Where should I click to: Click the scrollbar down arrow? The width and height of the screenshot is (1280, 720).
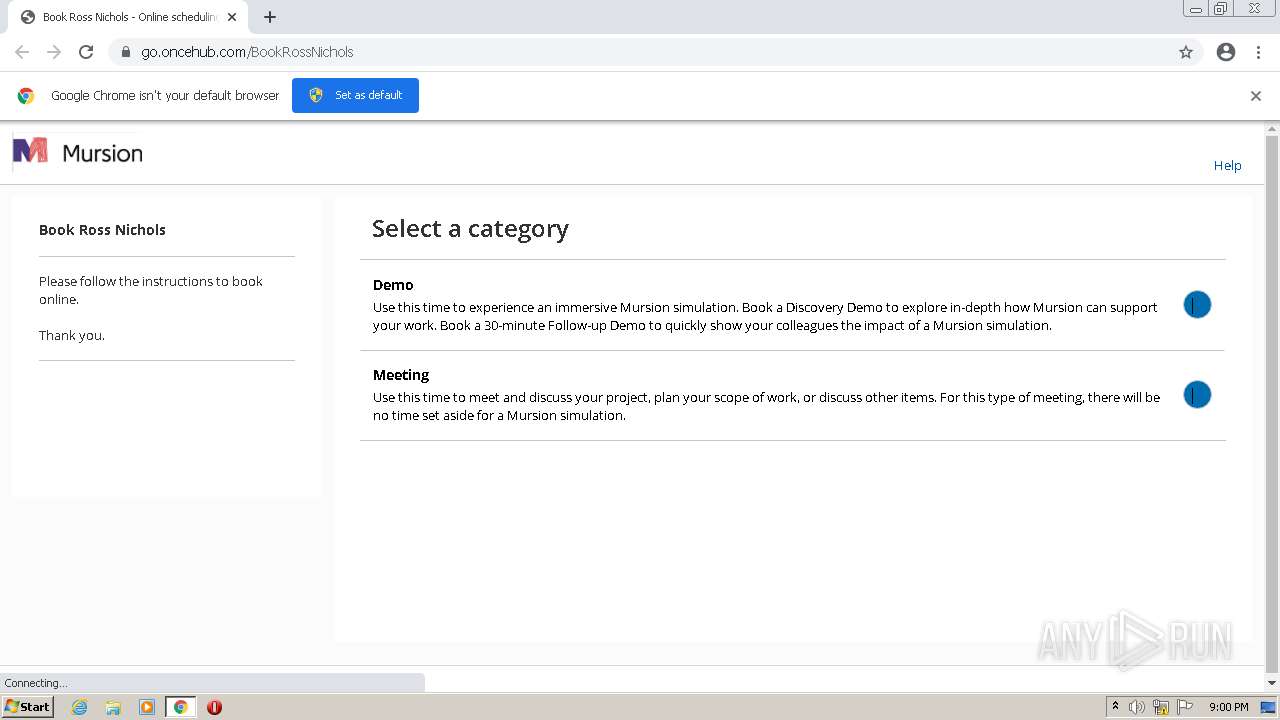coord(1272,683)
